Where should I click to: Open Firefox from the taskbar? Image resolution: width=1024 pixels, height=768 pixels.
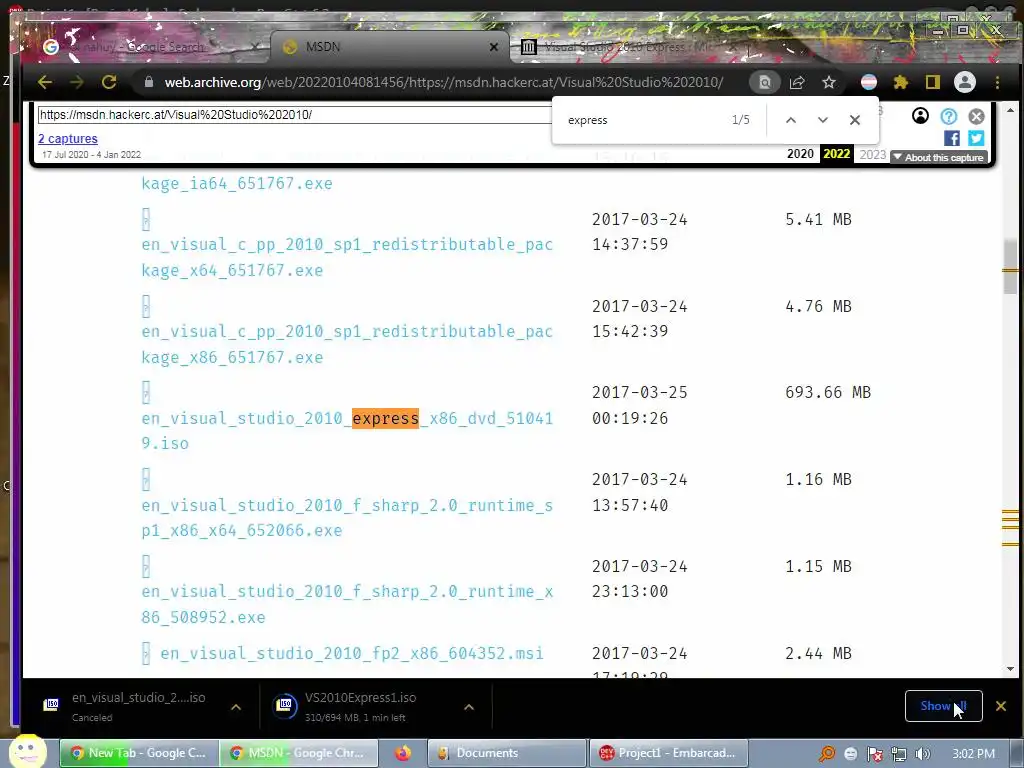pos(403,753)
